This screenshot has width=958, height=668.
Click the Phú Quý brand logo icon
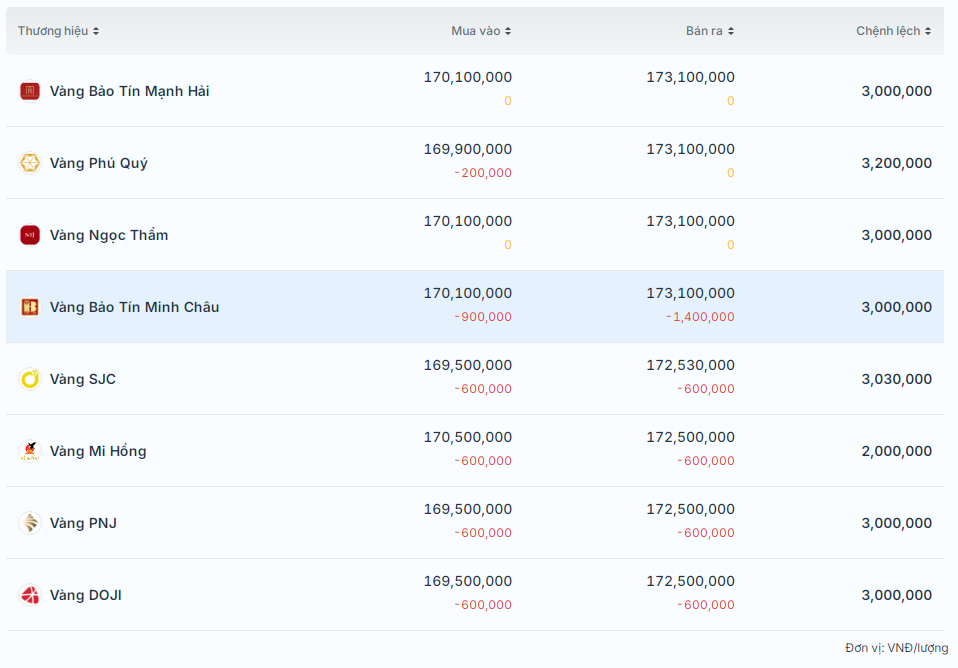point(30,163)
